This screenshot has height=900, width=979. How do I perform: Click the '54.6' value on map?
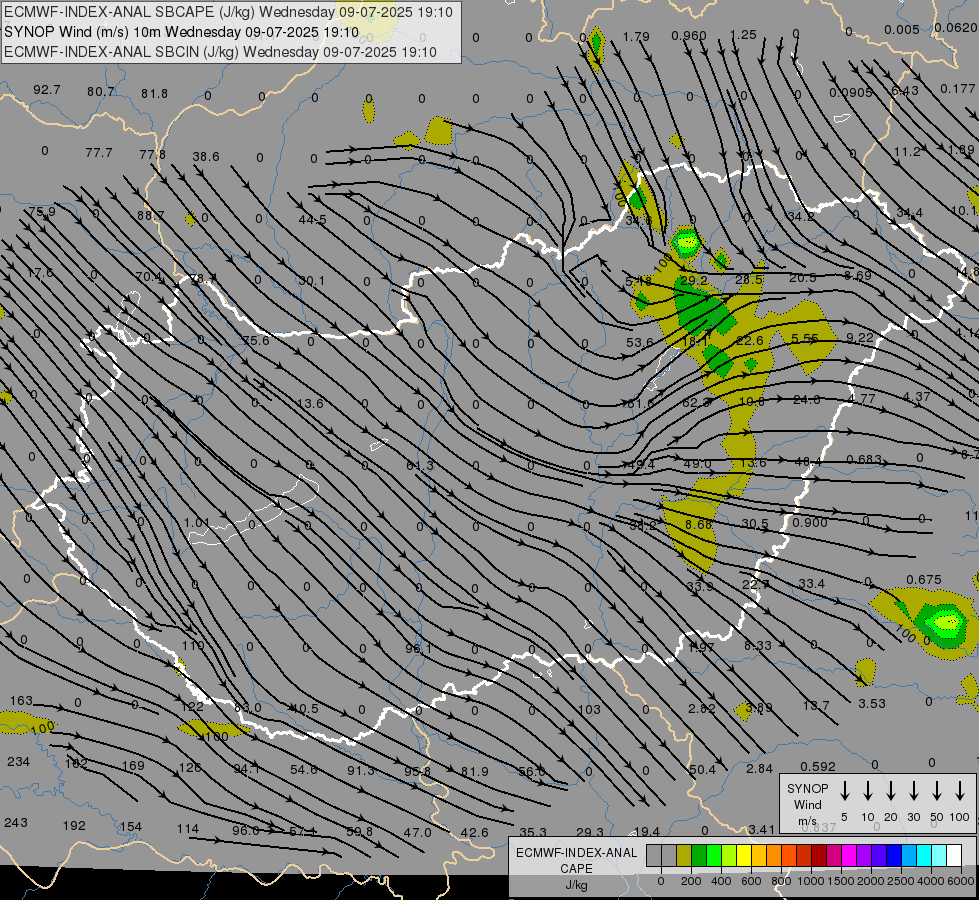pyautogui.click(x=304, y=769)
